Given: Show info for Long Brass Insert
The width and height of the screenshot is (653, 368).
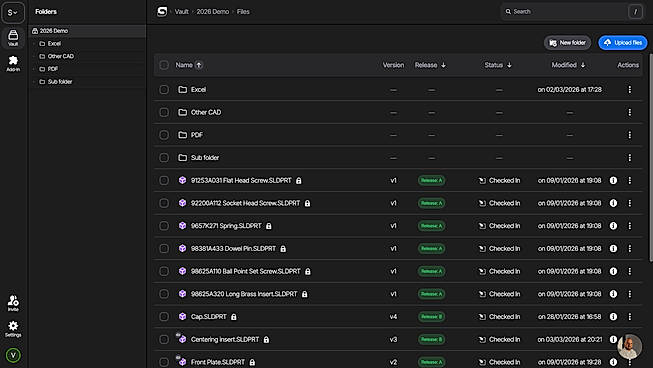Looking at the screenshot, I should [x=613, y=294].
